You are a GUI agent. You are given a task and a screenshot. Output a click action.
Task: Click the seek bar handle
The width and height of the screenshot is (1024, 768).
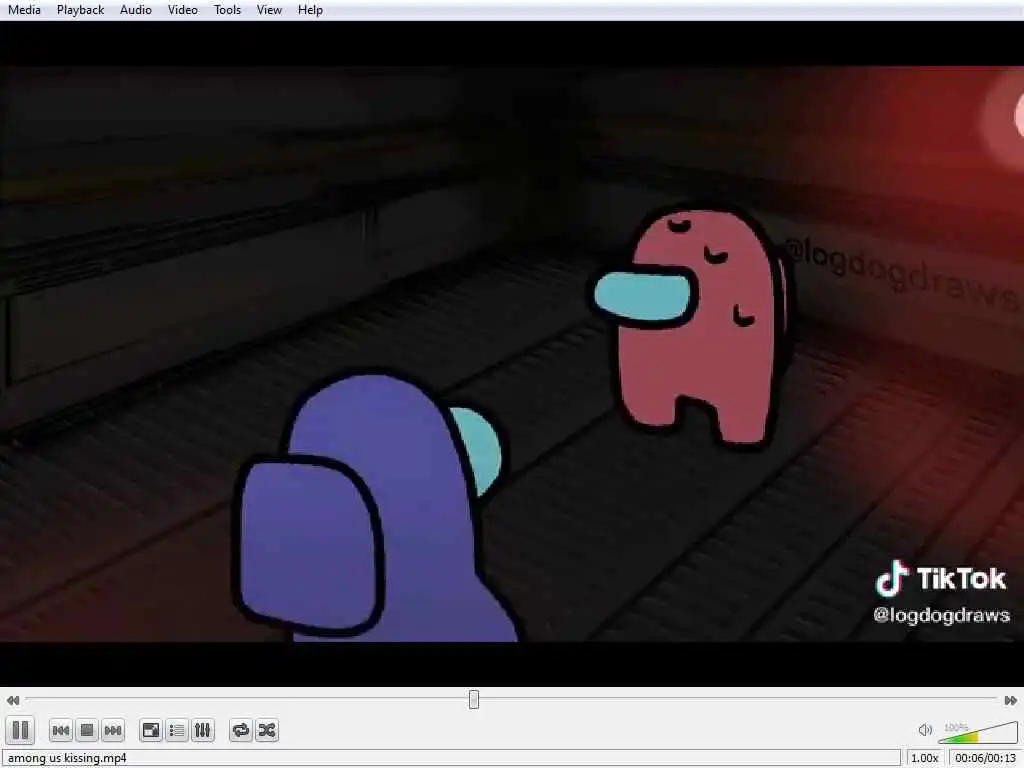(474, 699)
